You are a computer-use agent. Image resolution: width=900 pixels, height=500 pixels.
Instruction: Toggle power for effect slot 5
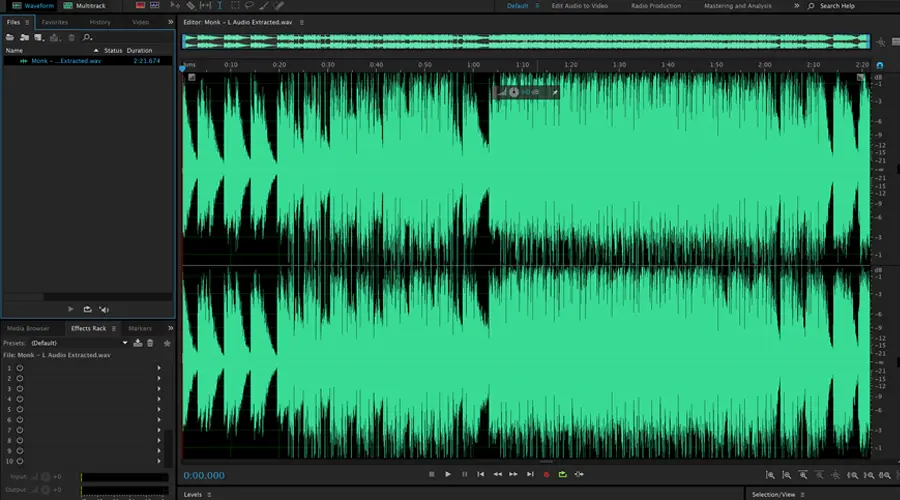pyautogui.click(x=20, y=409)
